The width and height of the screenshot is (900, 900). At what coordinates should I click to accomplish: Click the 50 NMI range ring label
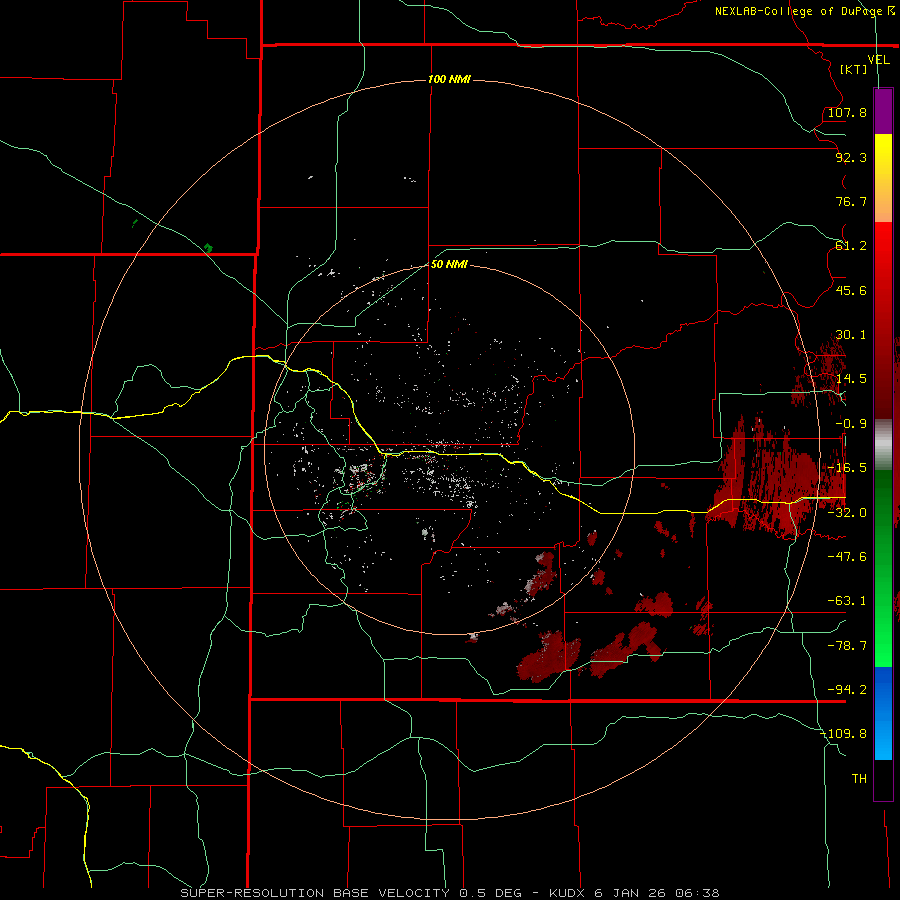[x=449, y=264]
